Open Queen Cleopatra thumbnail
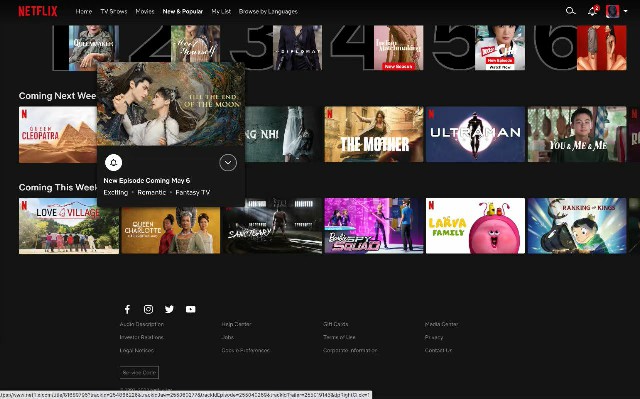 [58, 135]
